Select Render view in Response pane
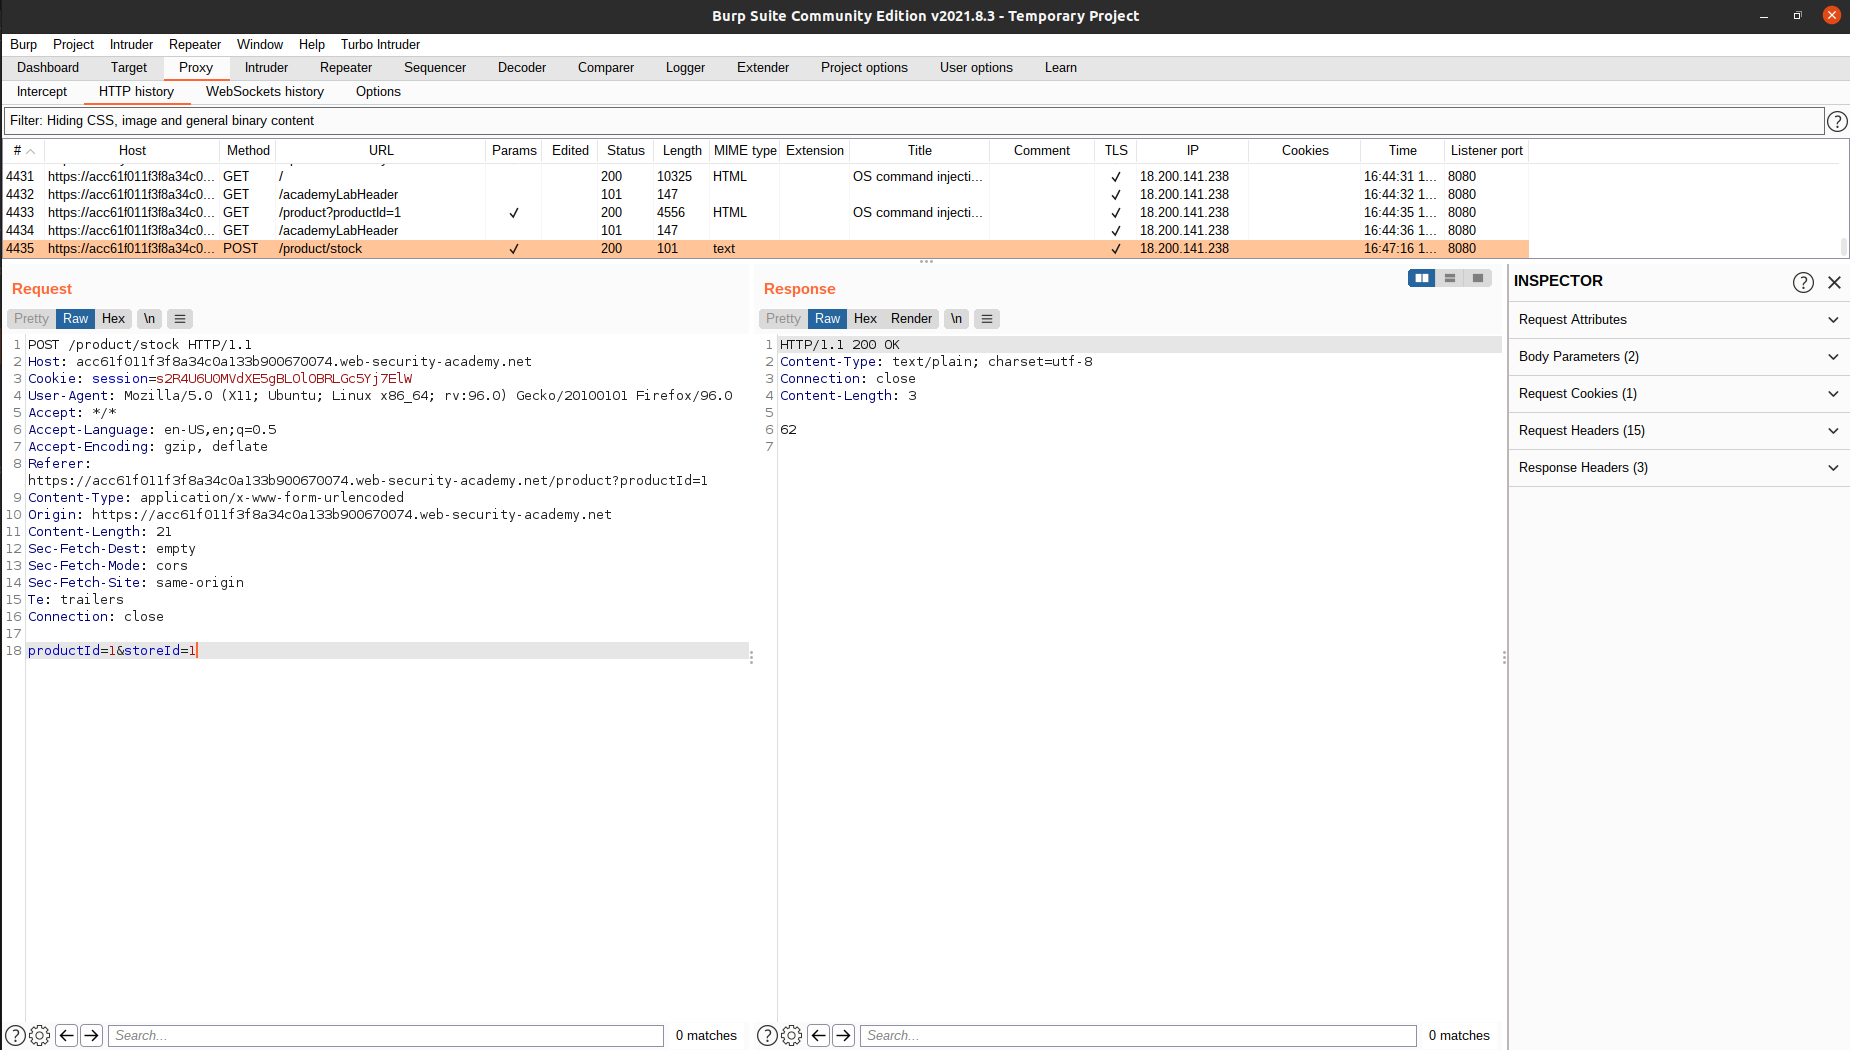 point(911,319)
